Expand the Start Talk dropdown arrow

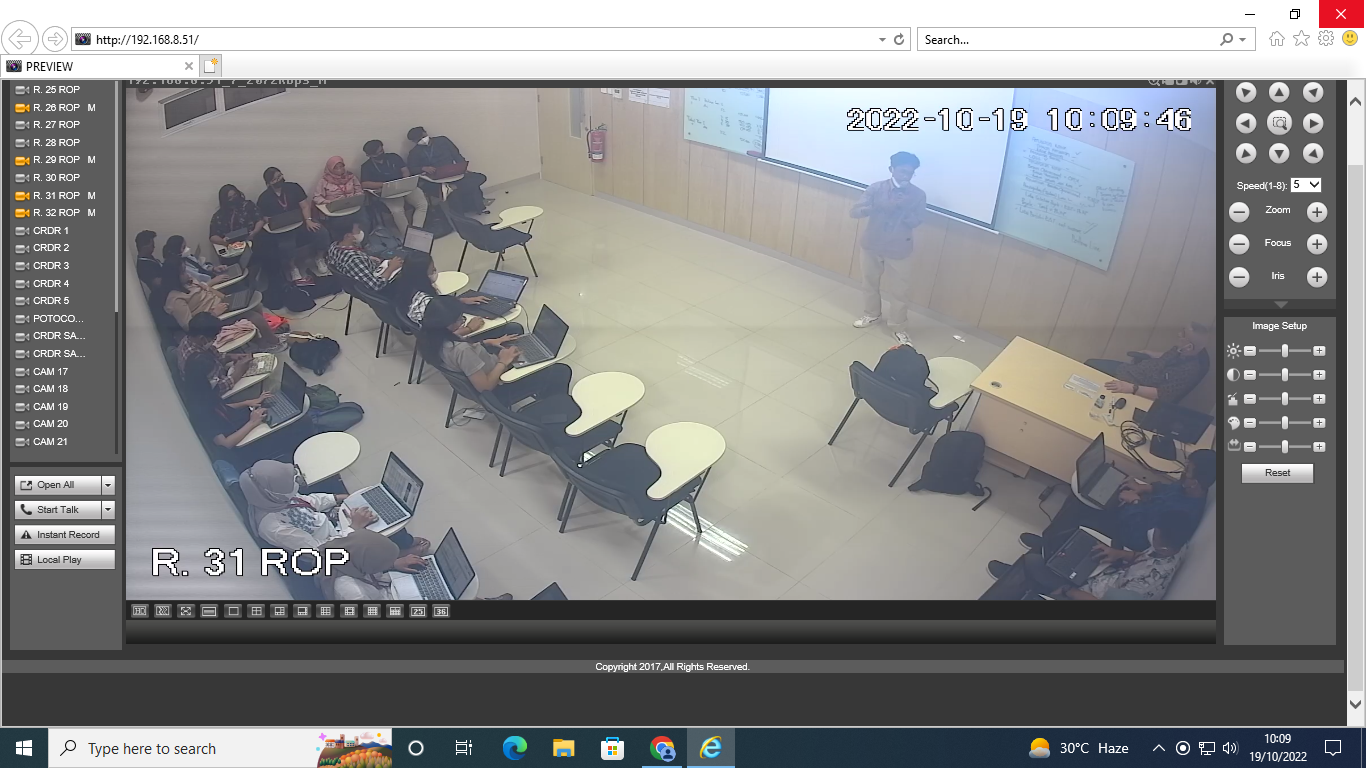pos(108,510)
